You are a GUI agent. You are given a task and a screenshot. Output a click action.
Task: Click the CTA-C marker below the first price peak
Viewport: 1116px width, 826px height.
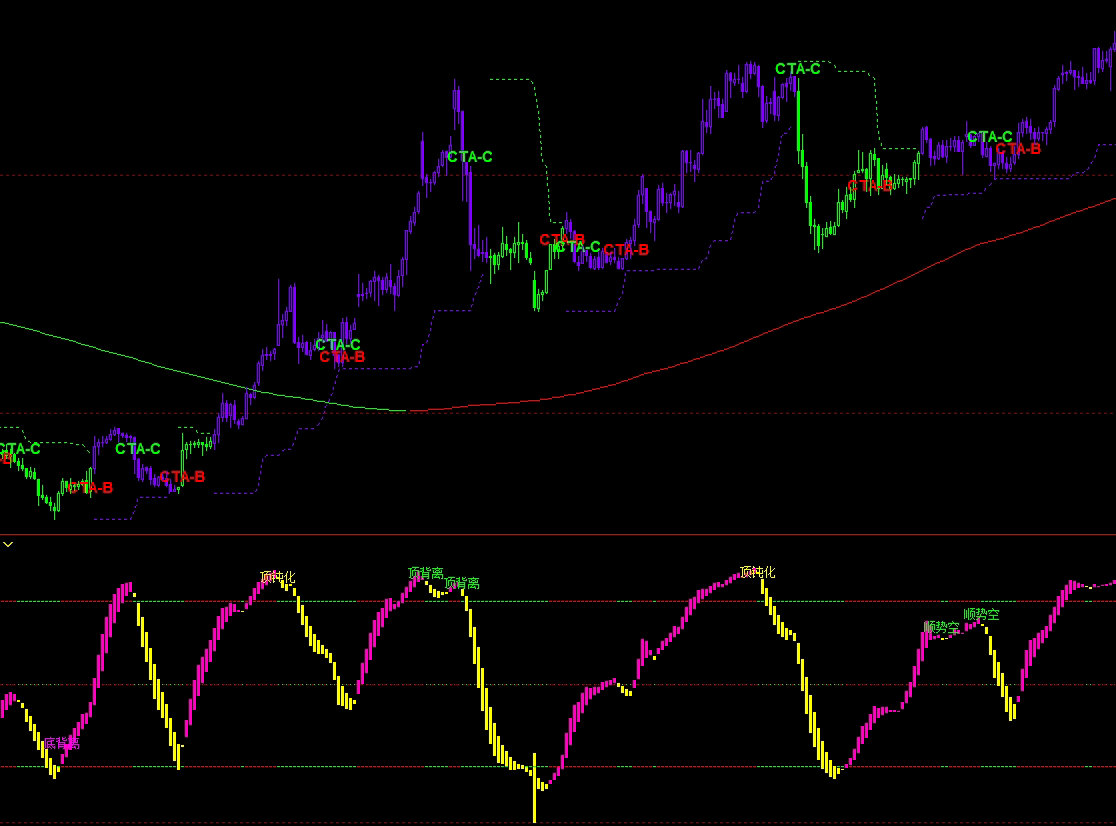coord(469,157)
